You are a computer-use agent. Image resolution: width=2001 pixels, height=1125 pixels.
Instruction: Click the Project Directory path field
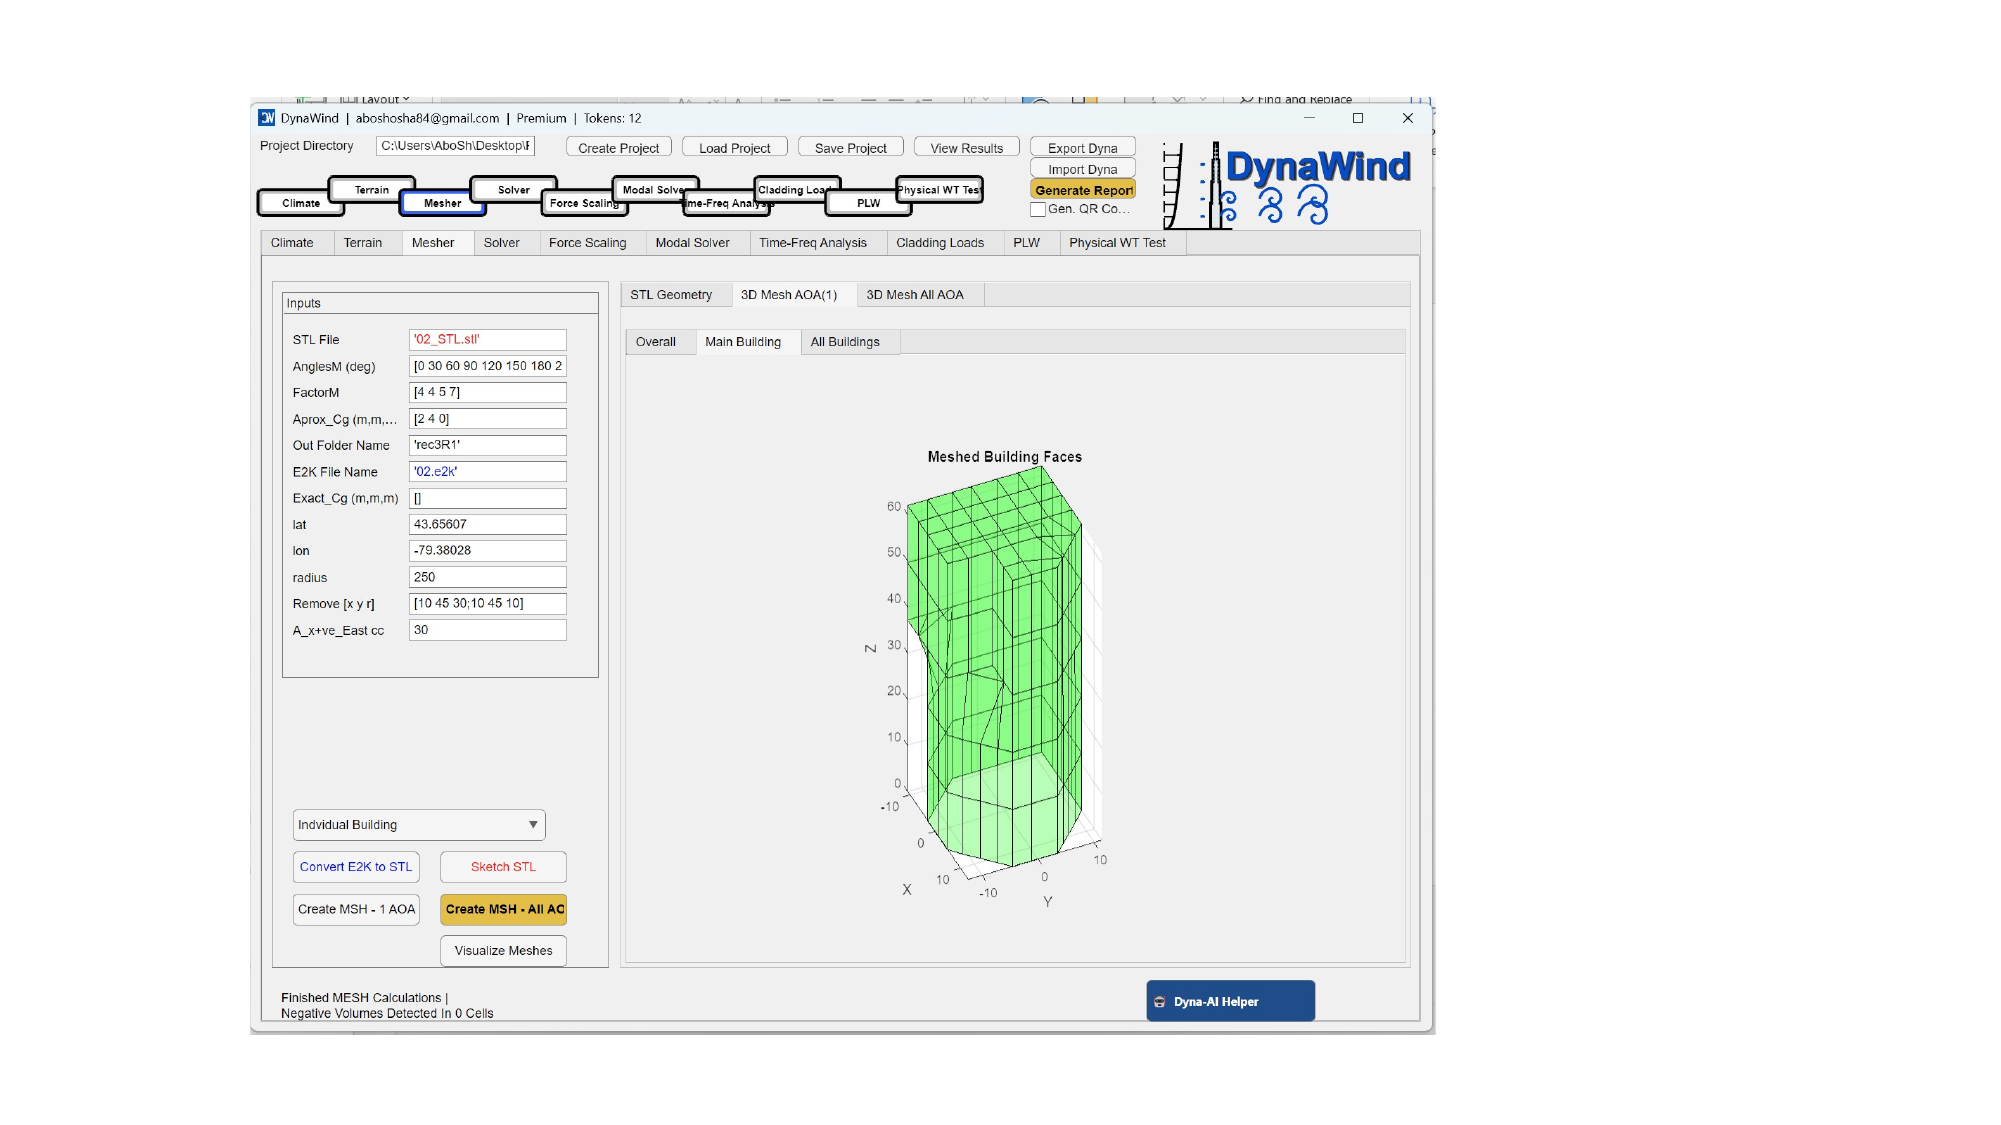click(455, 146)
